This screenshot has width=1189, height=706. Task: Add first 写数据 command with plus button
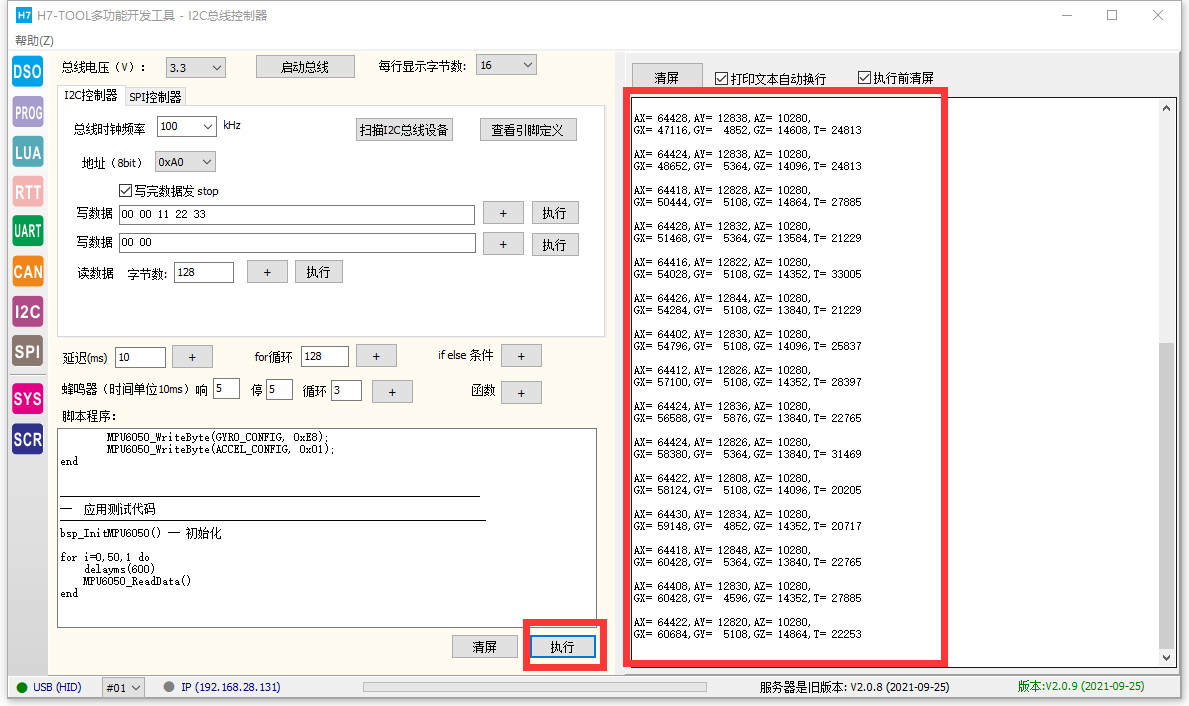(504, 213)
